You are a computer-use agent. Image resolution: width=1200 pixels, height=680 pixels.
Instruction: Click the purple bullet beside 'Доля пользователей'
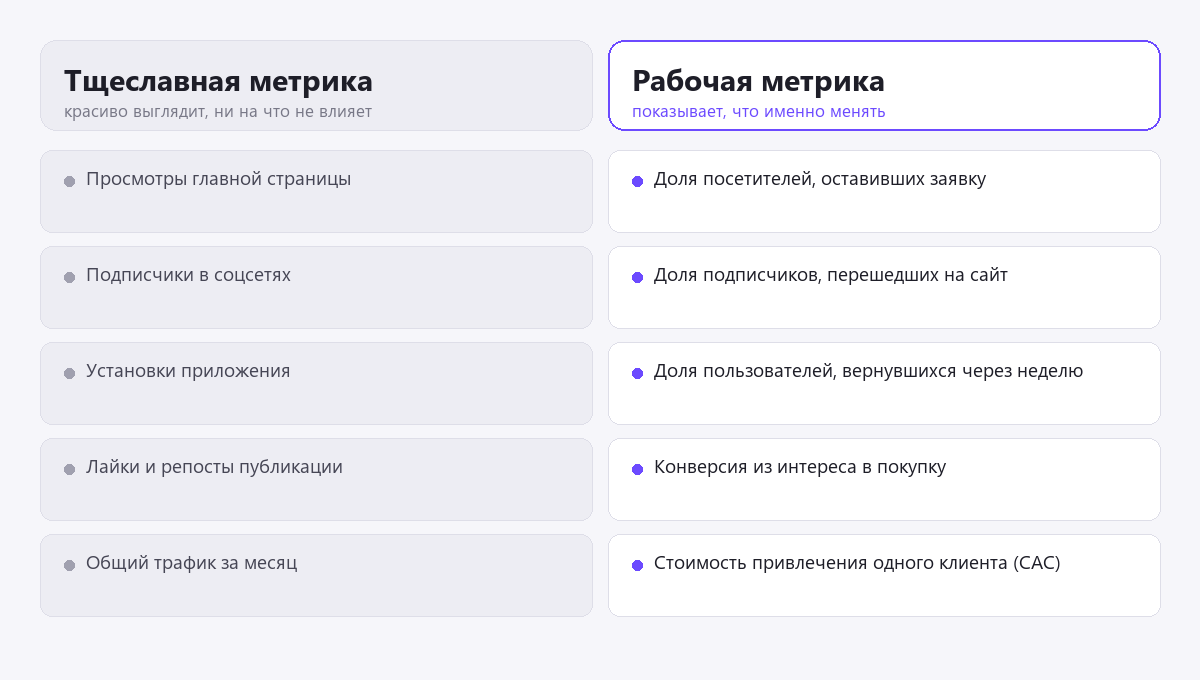[x=638, y=373]
